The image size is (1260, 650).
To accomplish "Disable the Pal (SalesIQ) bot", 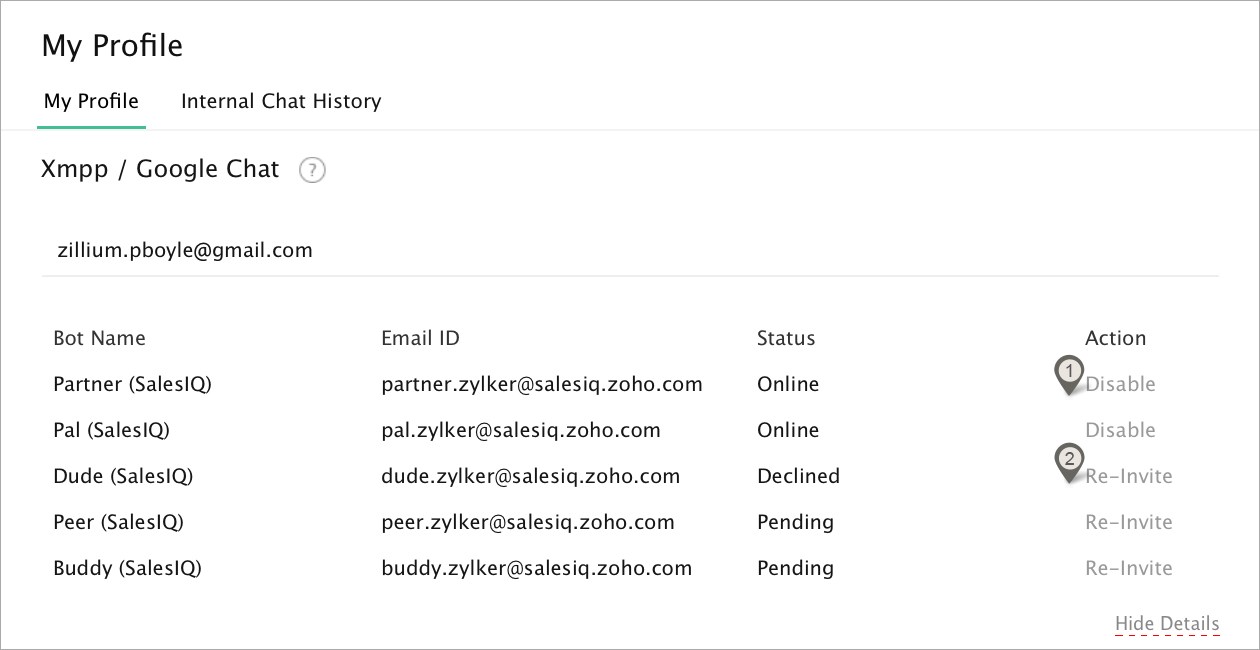I will click(x=1120, y=430).
